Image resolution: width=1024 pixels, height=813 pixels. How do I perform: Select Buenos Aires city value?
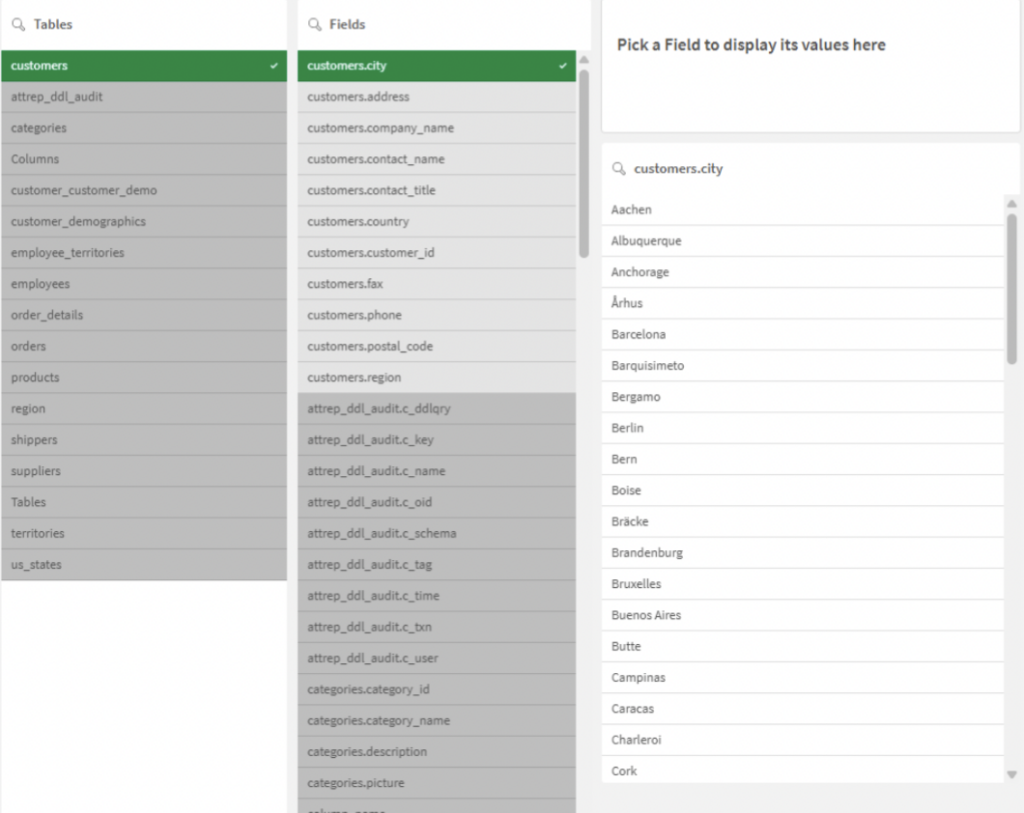tap(805, 615)
